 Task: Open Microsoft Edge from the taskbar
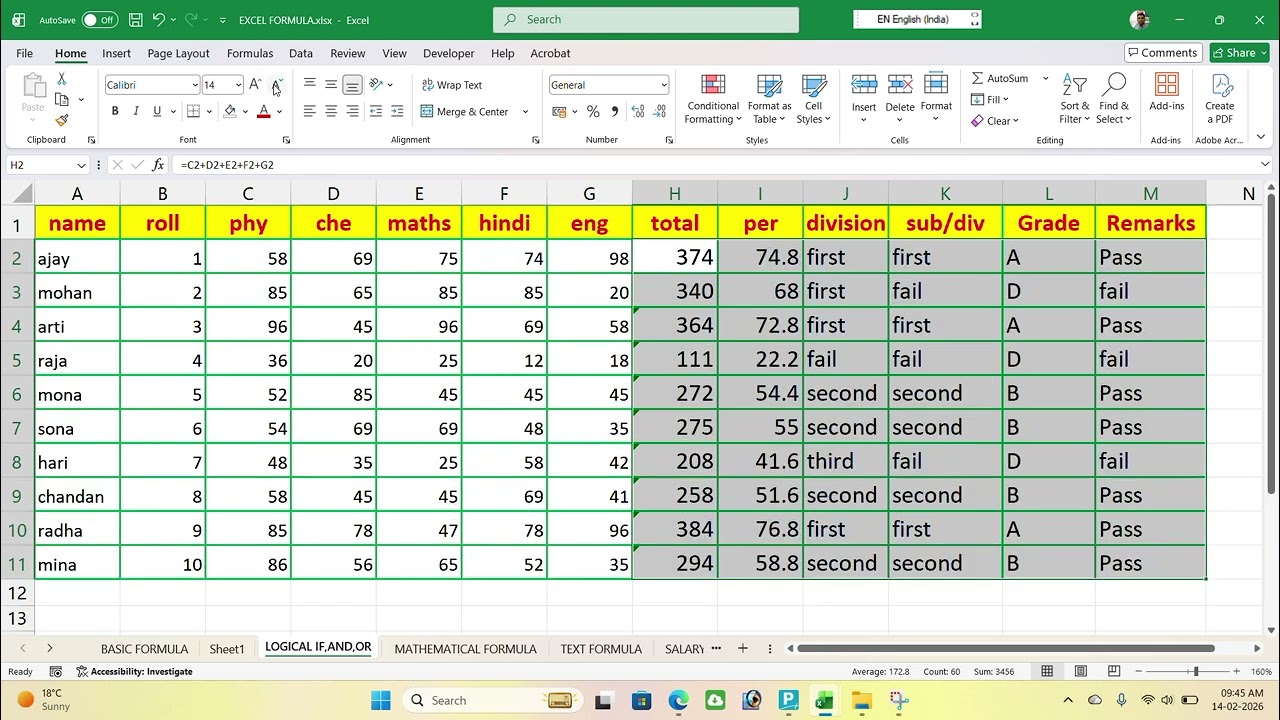coord(678,701)
